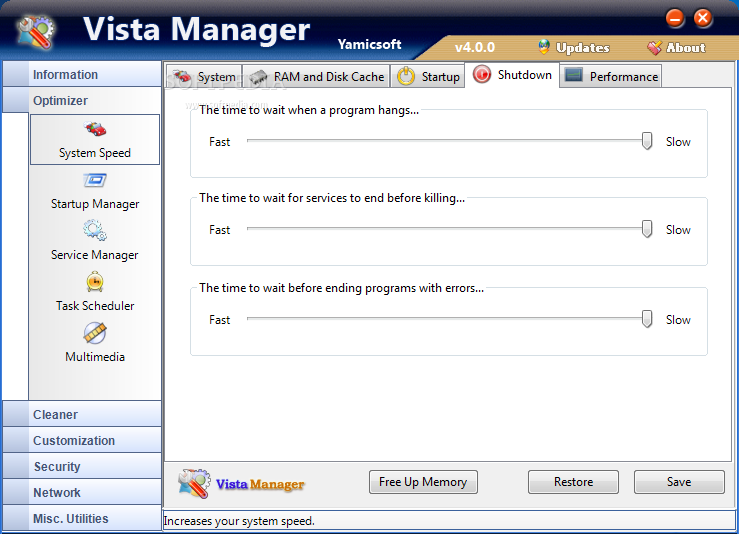Click the Restore button

pos(573,482)
